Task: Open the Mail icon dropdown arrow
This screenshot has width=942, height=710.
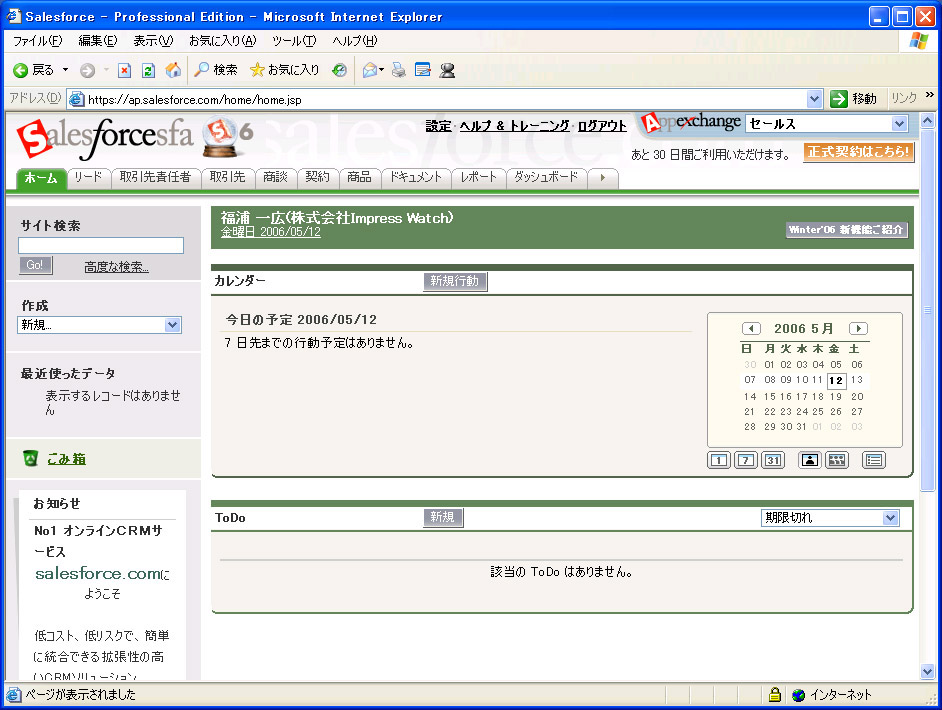Action: (x=381, y=70)
